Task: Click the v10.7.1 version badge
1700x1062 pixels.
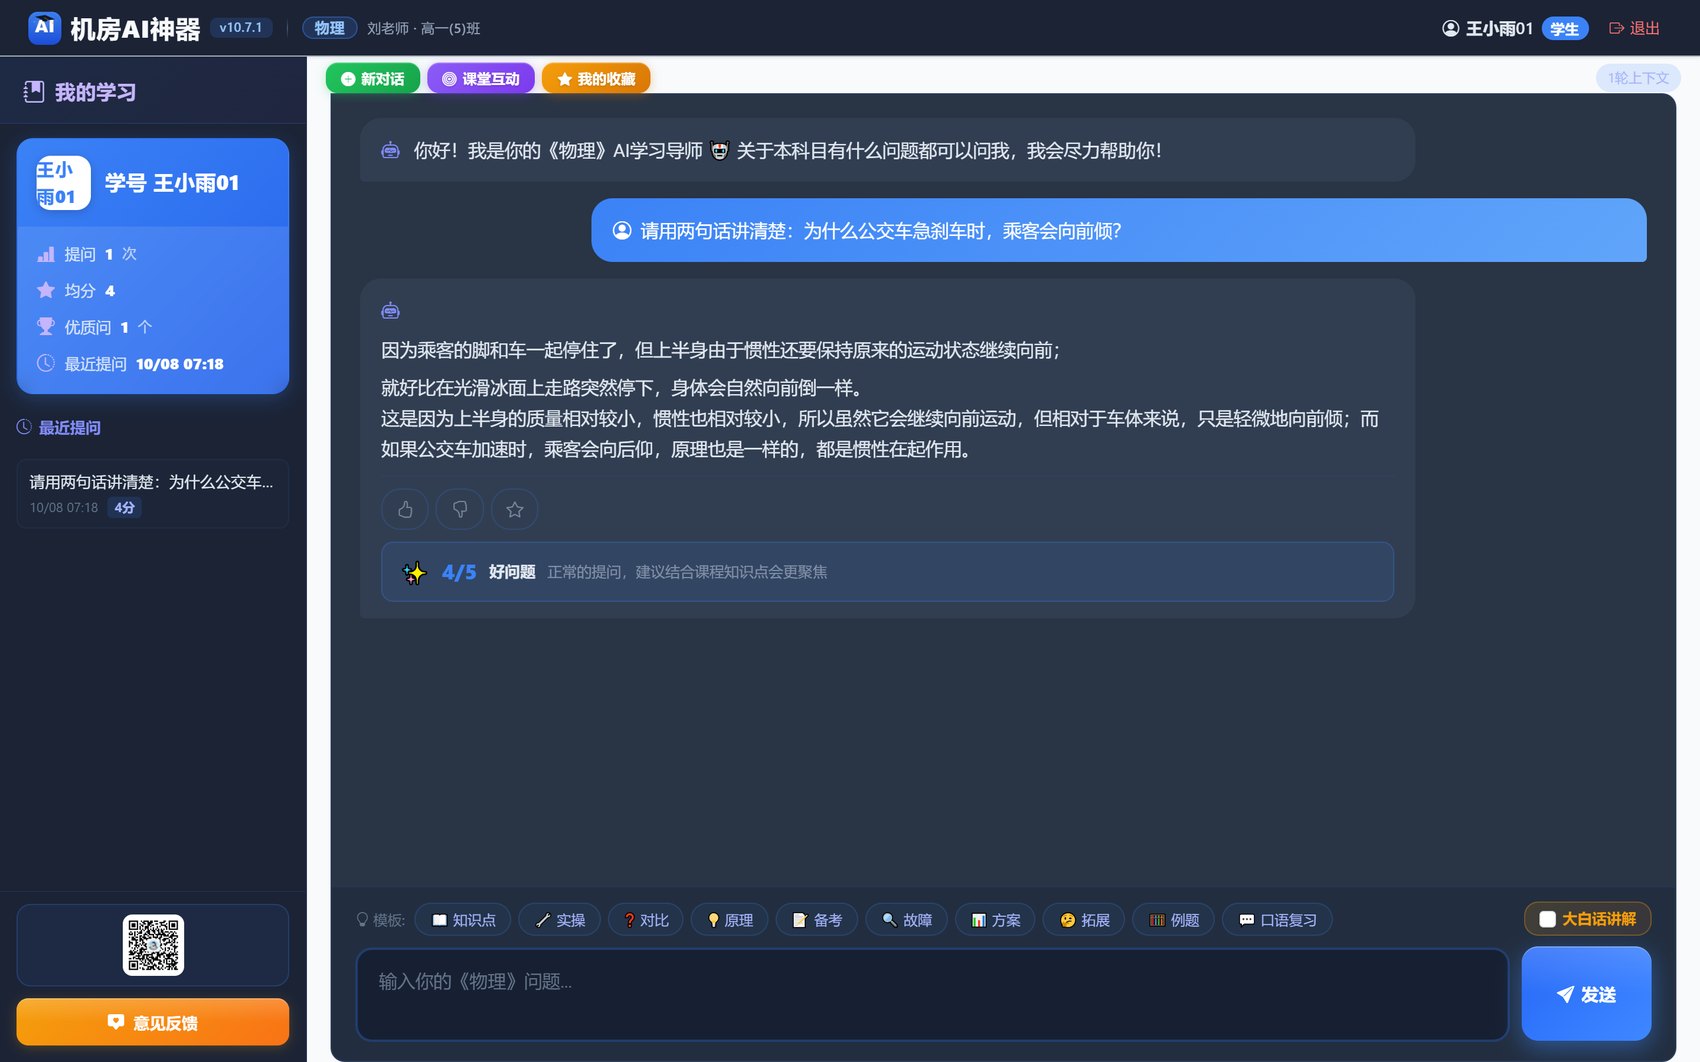Action: tap(241, 28)
